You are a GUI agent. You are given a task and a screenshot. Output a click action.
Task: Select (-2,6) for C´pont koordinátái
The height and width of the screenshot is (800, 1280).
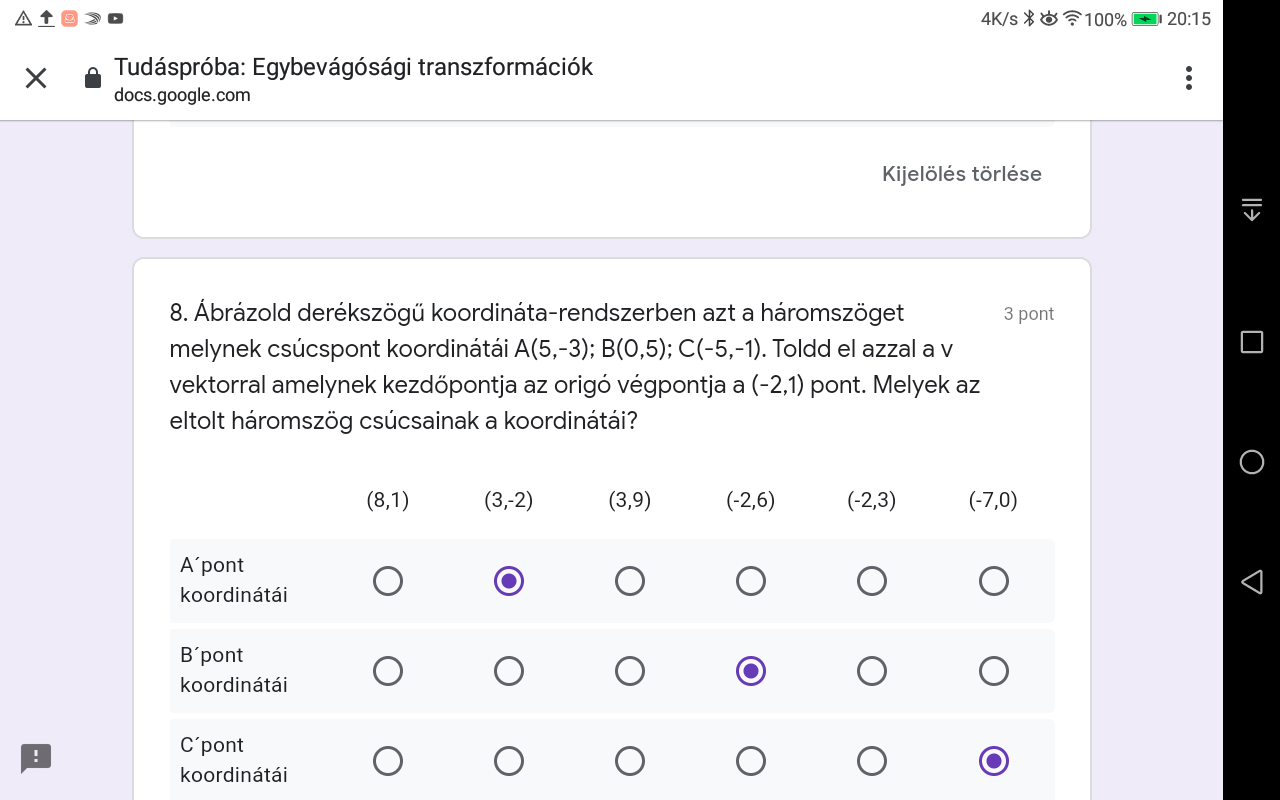pyautogui.click(x=751, y=761)
